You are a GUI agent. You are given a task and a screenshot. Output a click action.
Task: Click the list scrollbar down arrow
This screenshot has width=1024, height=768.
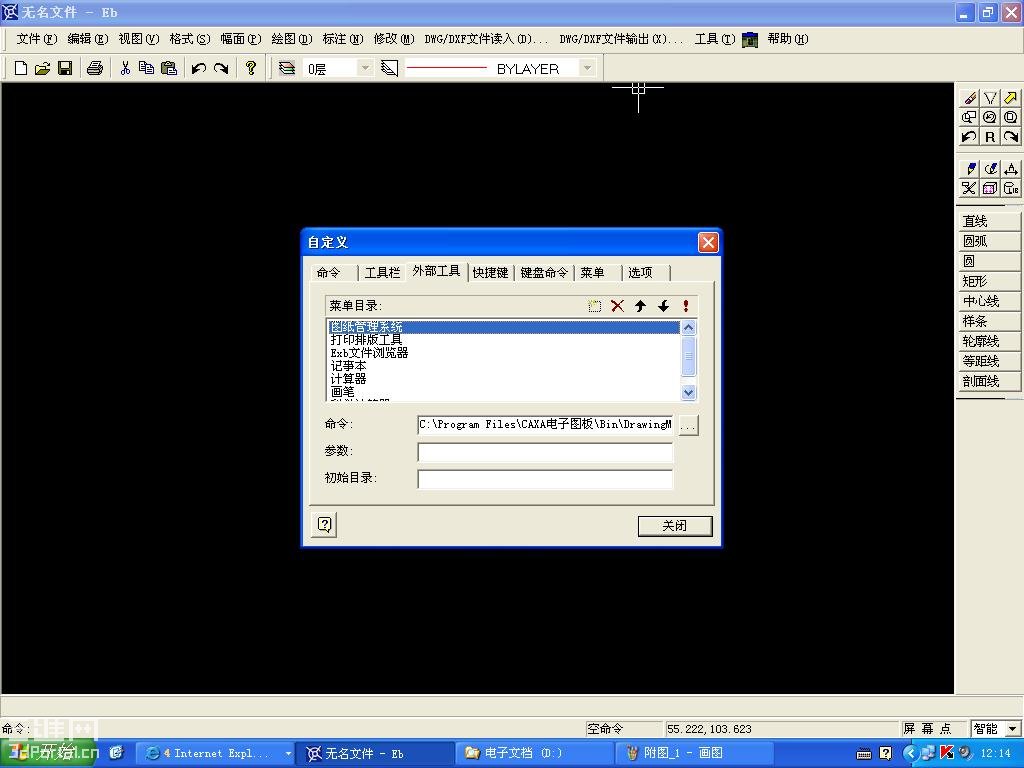[x=688, y=392]
